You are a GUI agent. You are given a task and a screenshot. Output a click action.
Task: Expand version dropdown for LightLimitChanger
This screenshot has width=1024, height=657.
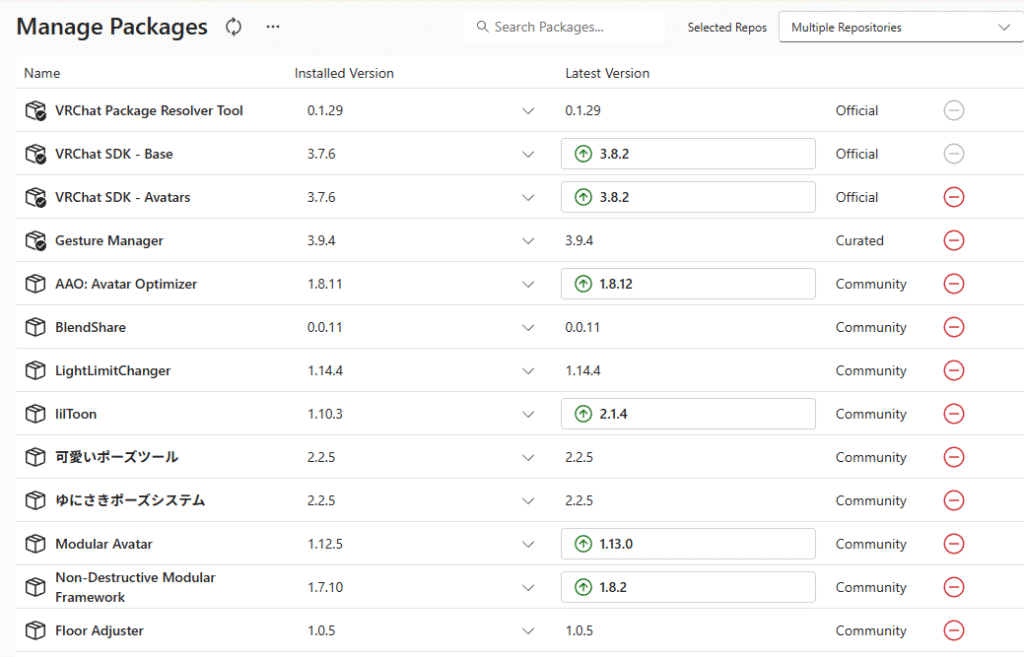pos(528,371)
